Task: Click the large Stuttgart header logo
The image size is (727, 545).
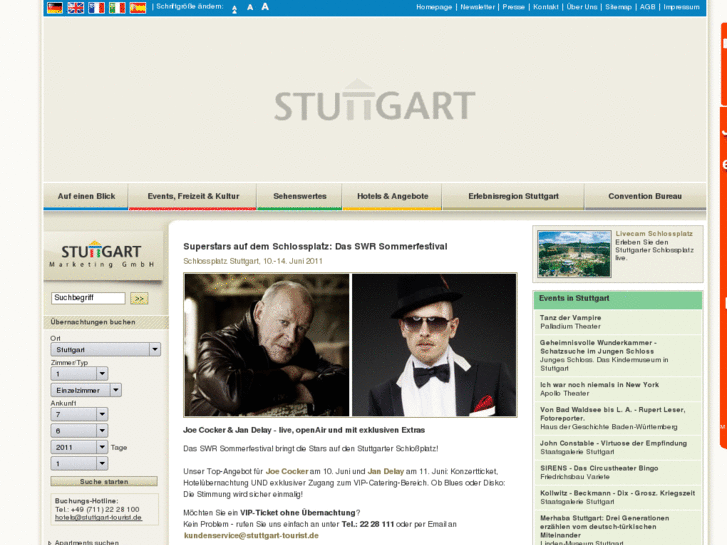Action: click(375, 101)
